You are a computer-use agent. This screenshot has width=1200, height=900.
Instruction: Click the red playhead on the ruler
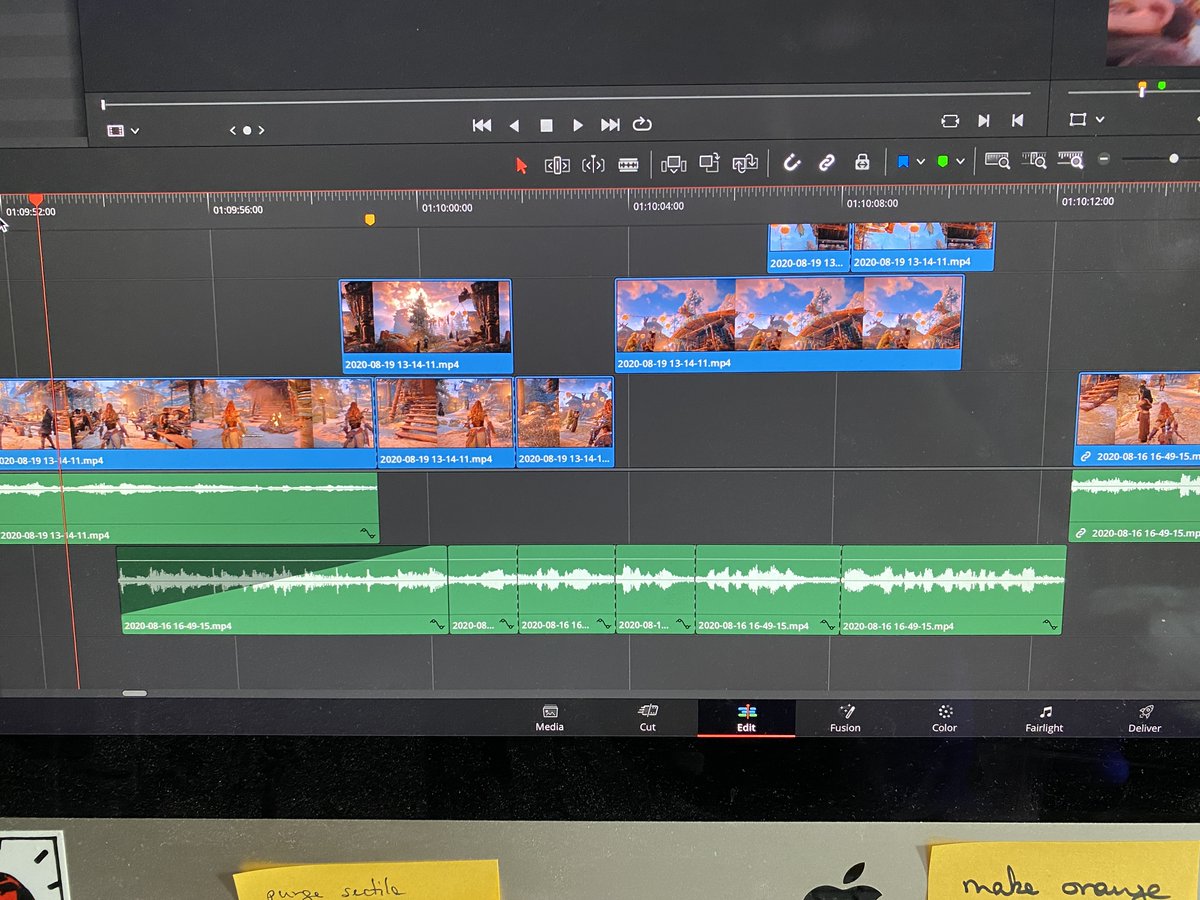pos(36,200)
